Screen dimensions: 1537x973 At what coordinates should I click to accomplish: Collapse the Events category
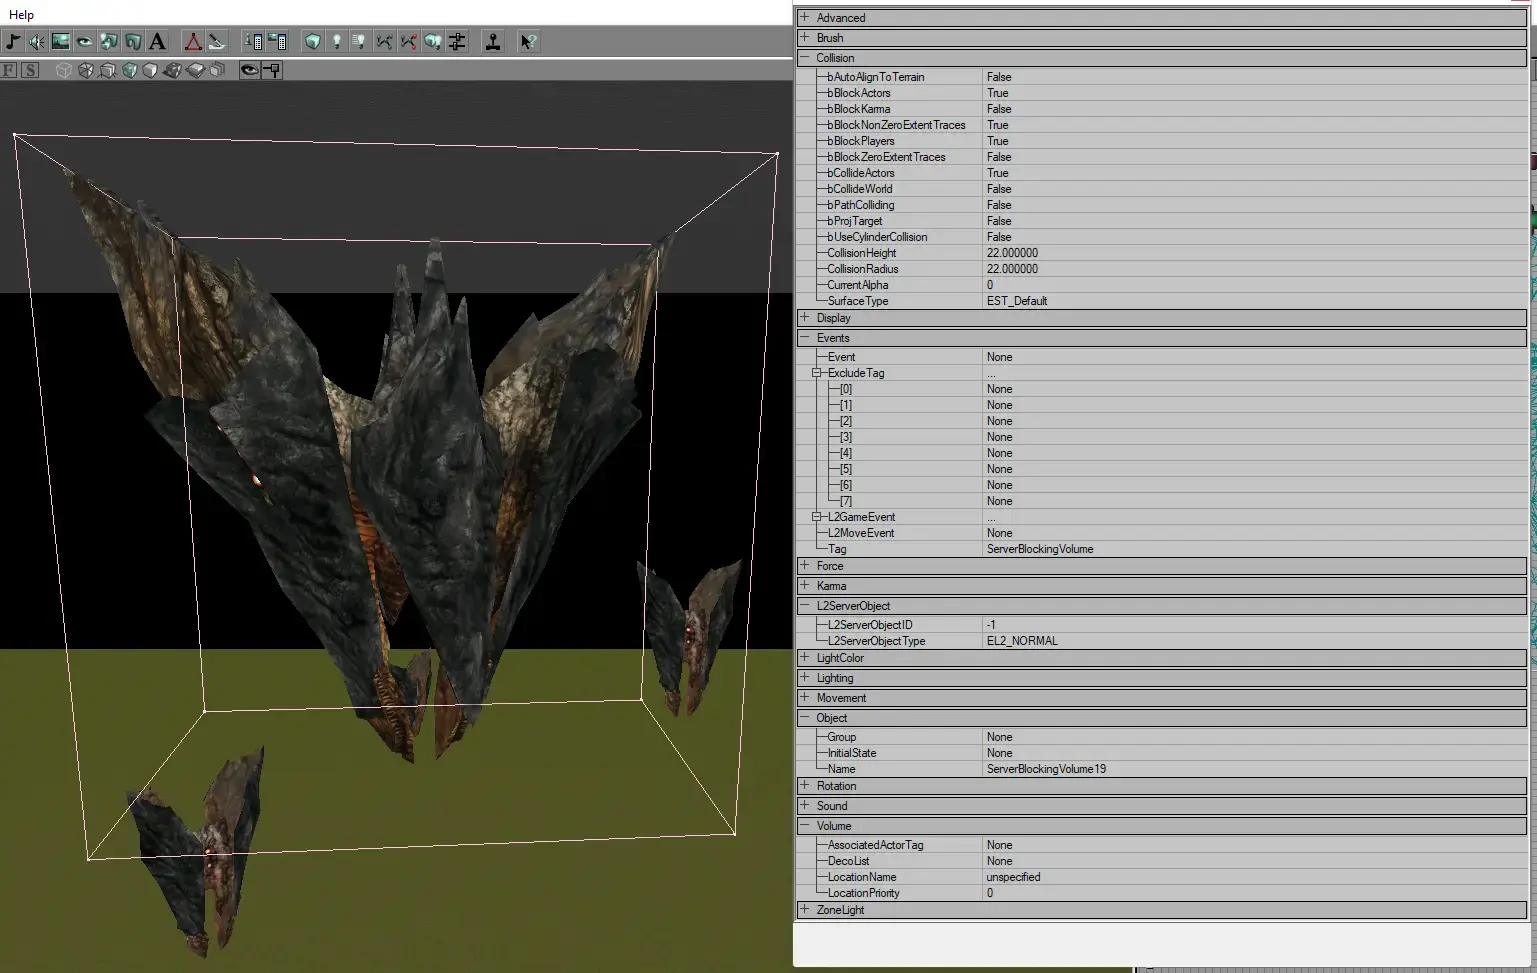(x=804, y=337)
